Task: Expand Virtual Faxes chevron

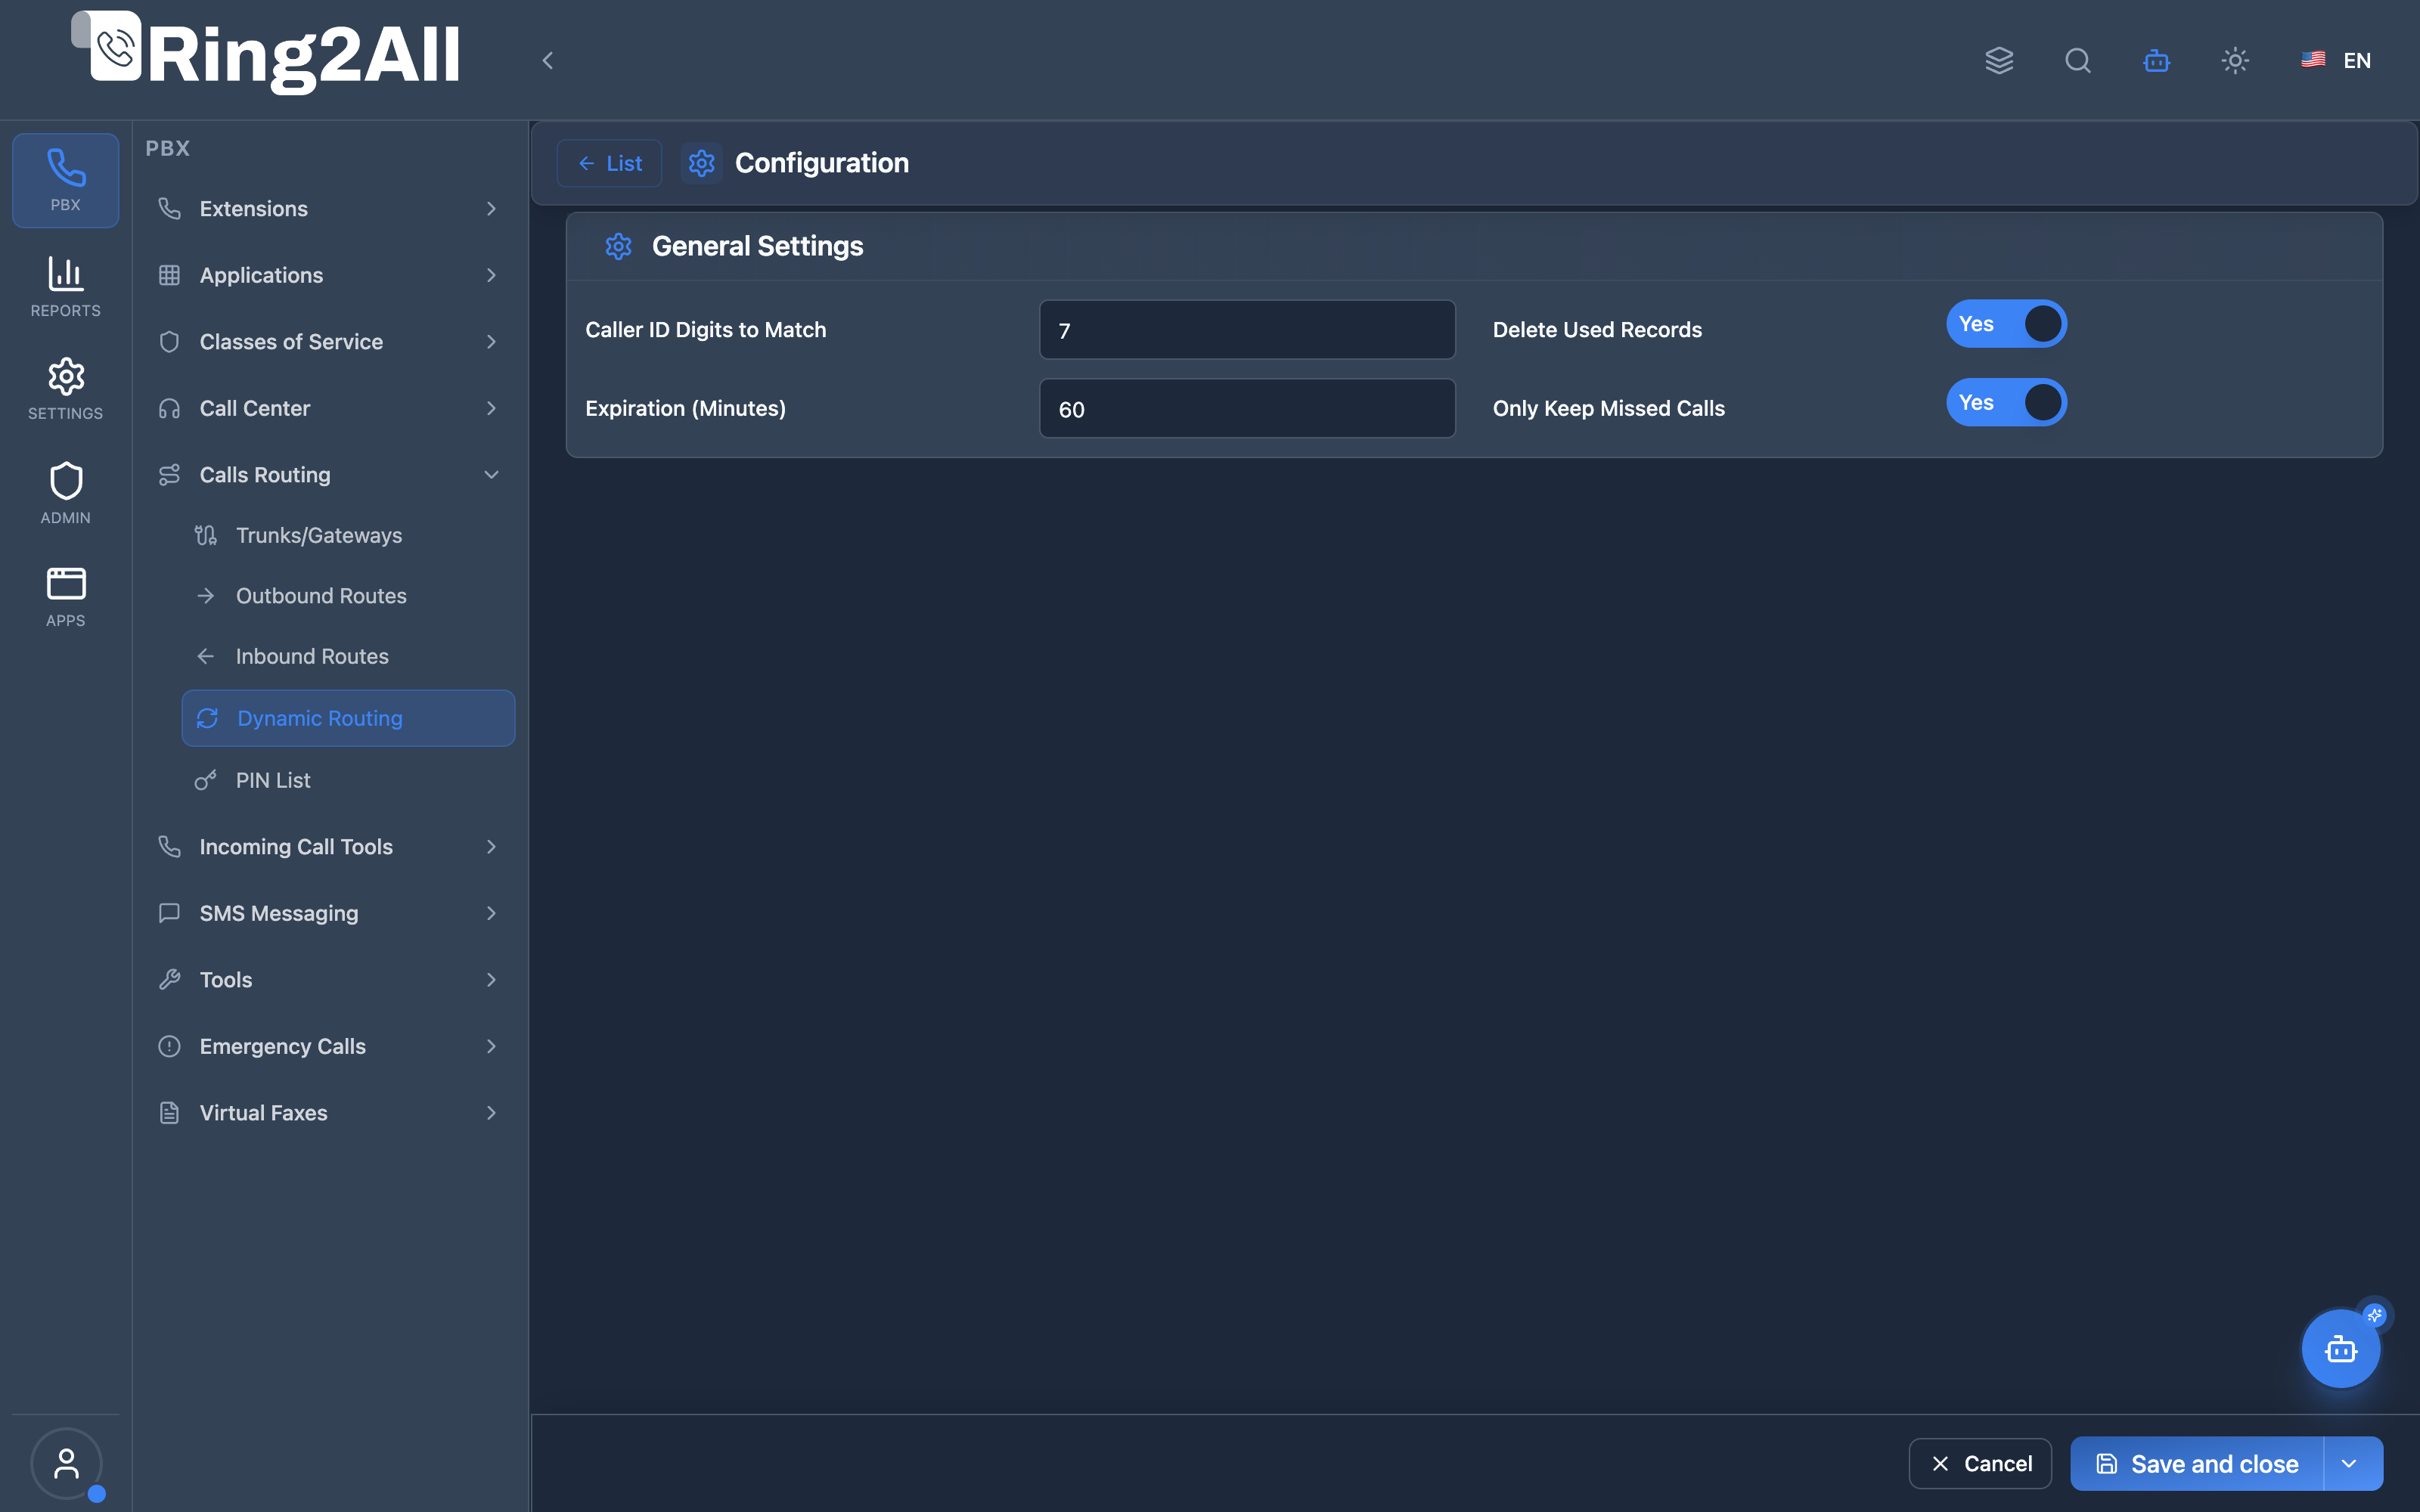Action: pos(491,1113)
